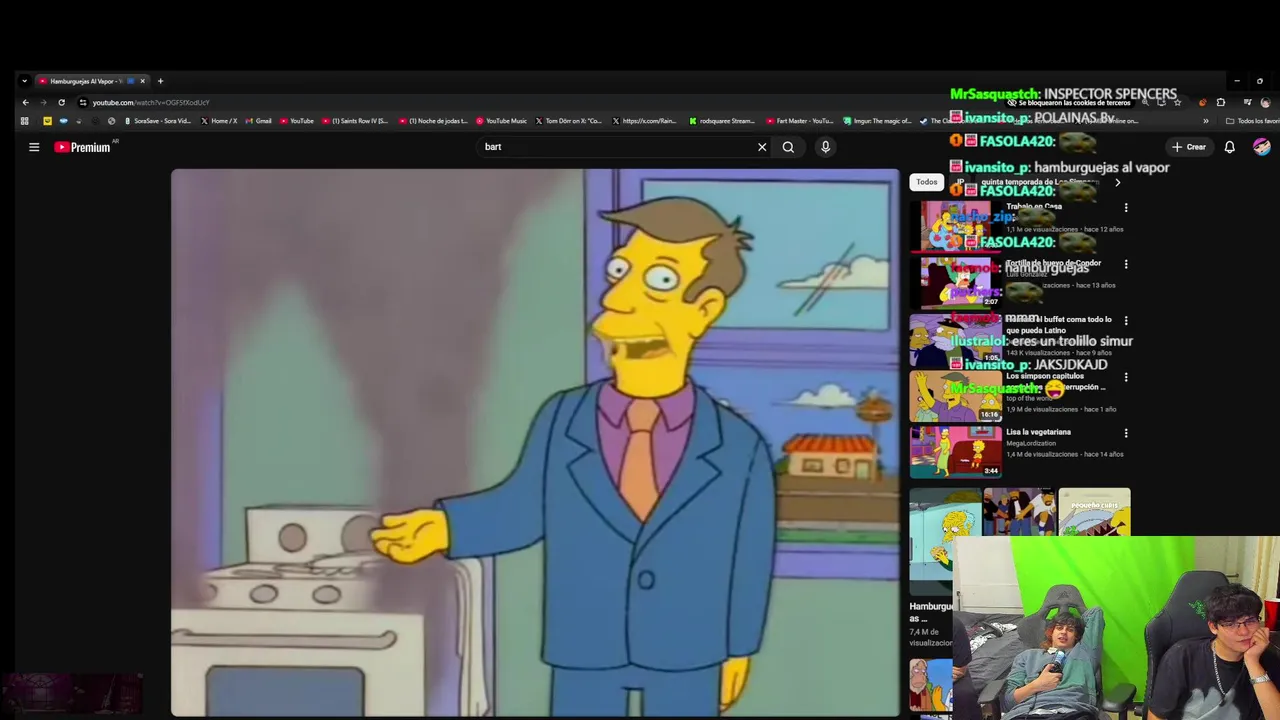Expand the bookmarks overflow chevron
1280x720 pixels.
pyautogui.click(x=1205, y=121)
